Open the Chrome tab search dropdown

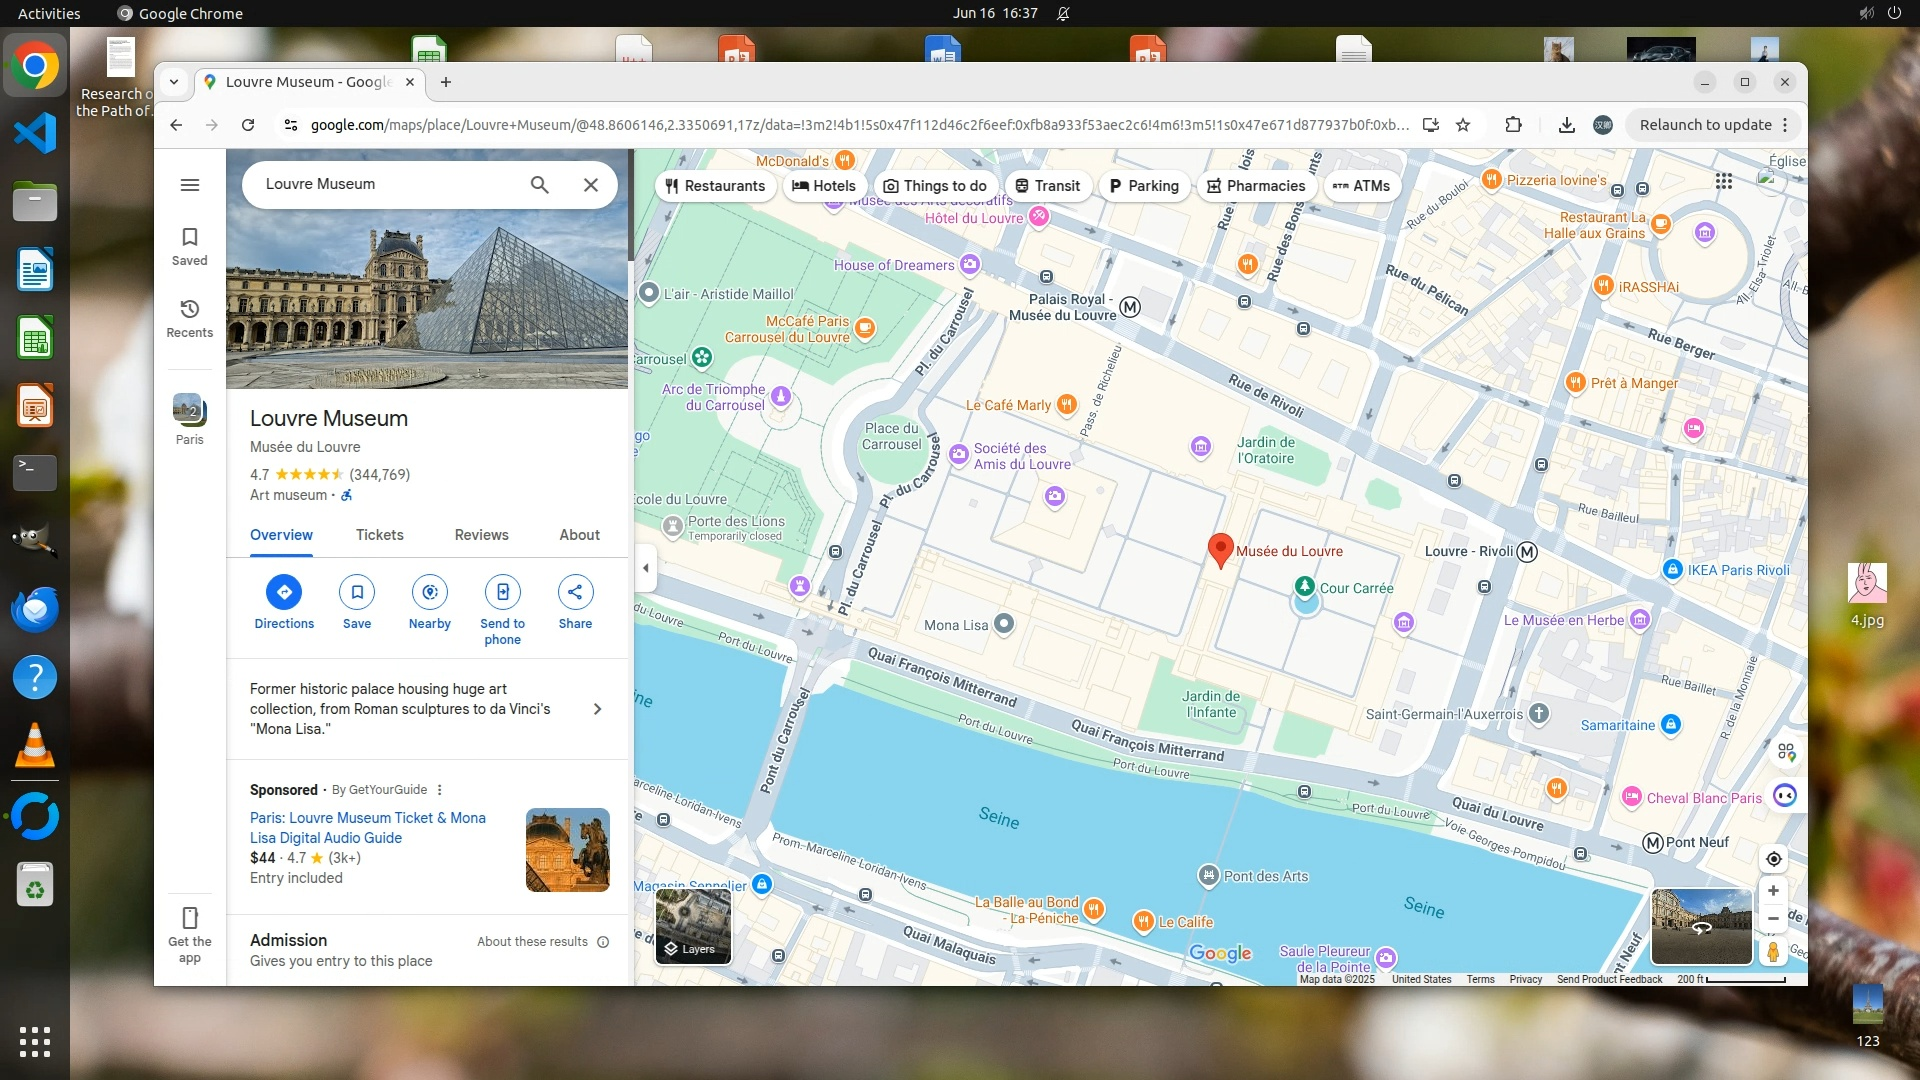click(x=174, y=82)
